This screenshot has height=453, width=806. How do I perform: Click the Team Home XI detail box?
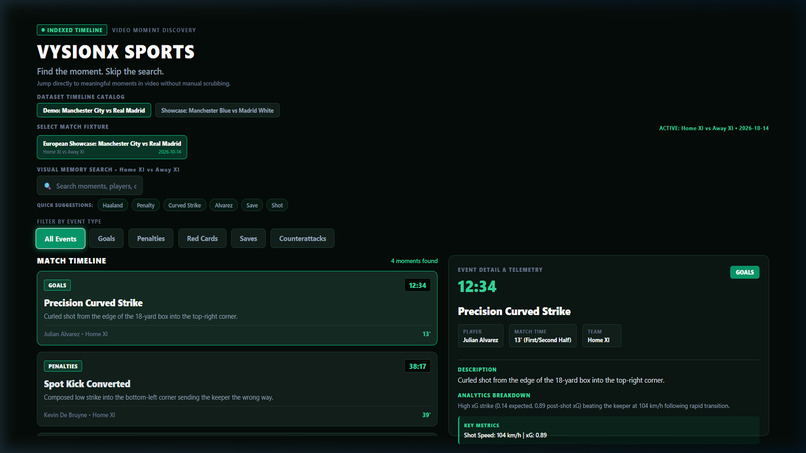(x=601, y=336)
